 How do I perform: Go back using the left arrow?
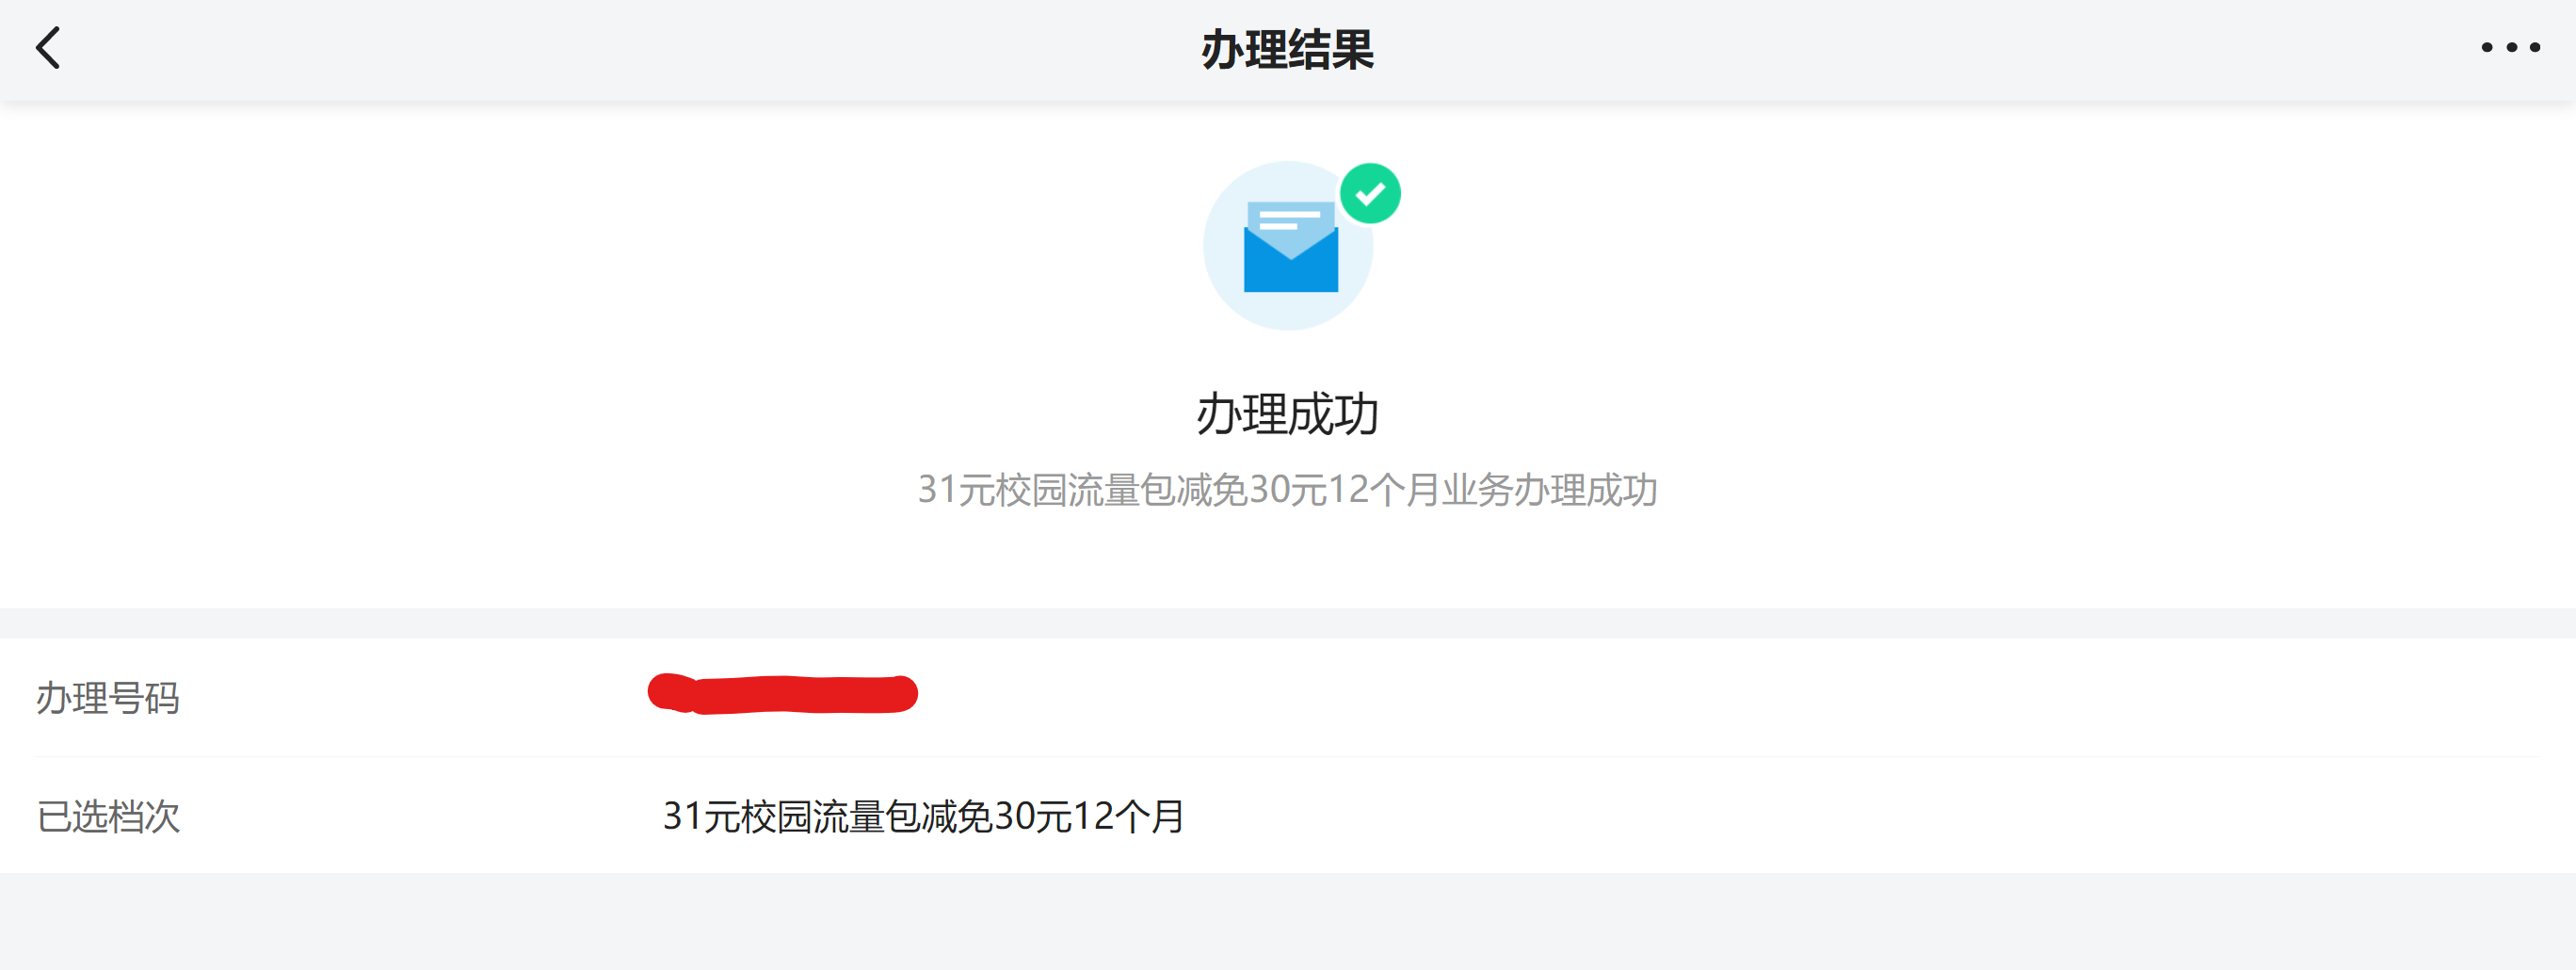pos(48,48)
